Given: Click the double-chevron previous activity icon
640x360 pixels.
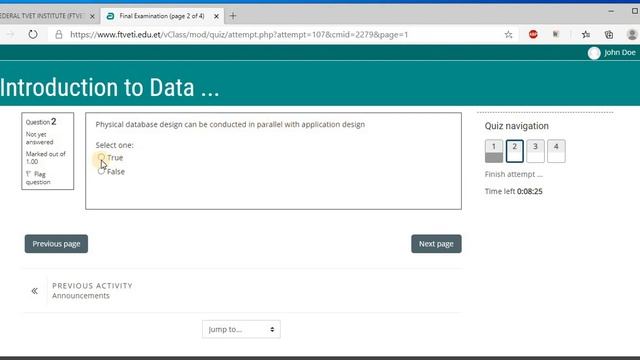Looking at the screenshot, I should tap(35, 291).
